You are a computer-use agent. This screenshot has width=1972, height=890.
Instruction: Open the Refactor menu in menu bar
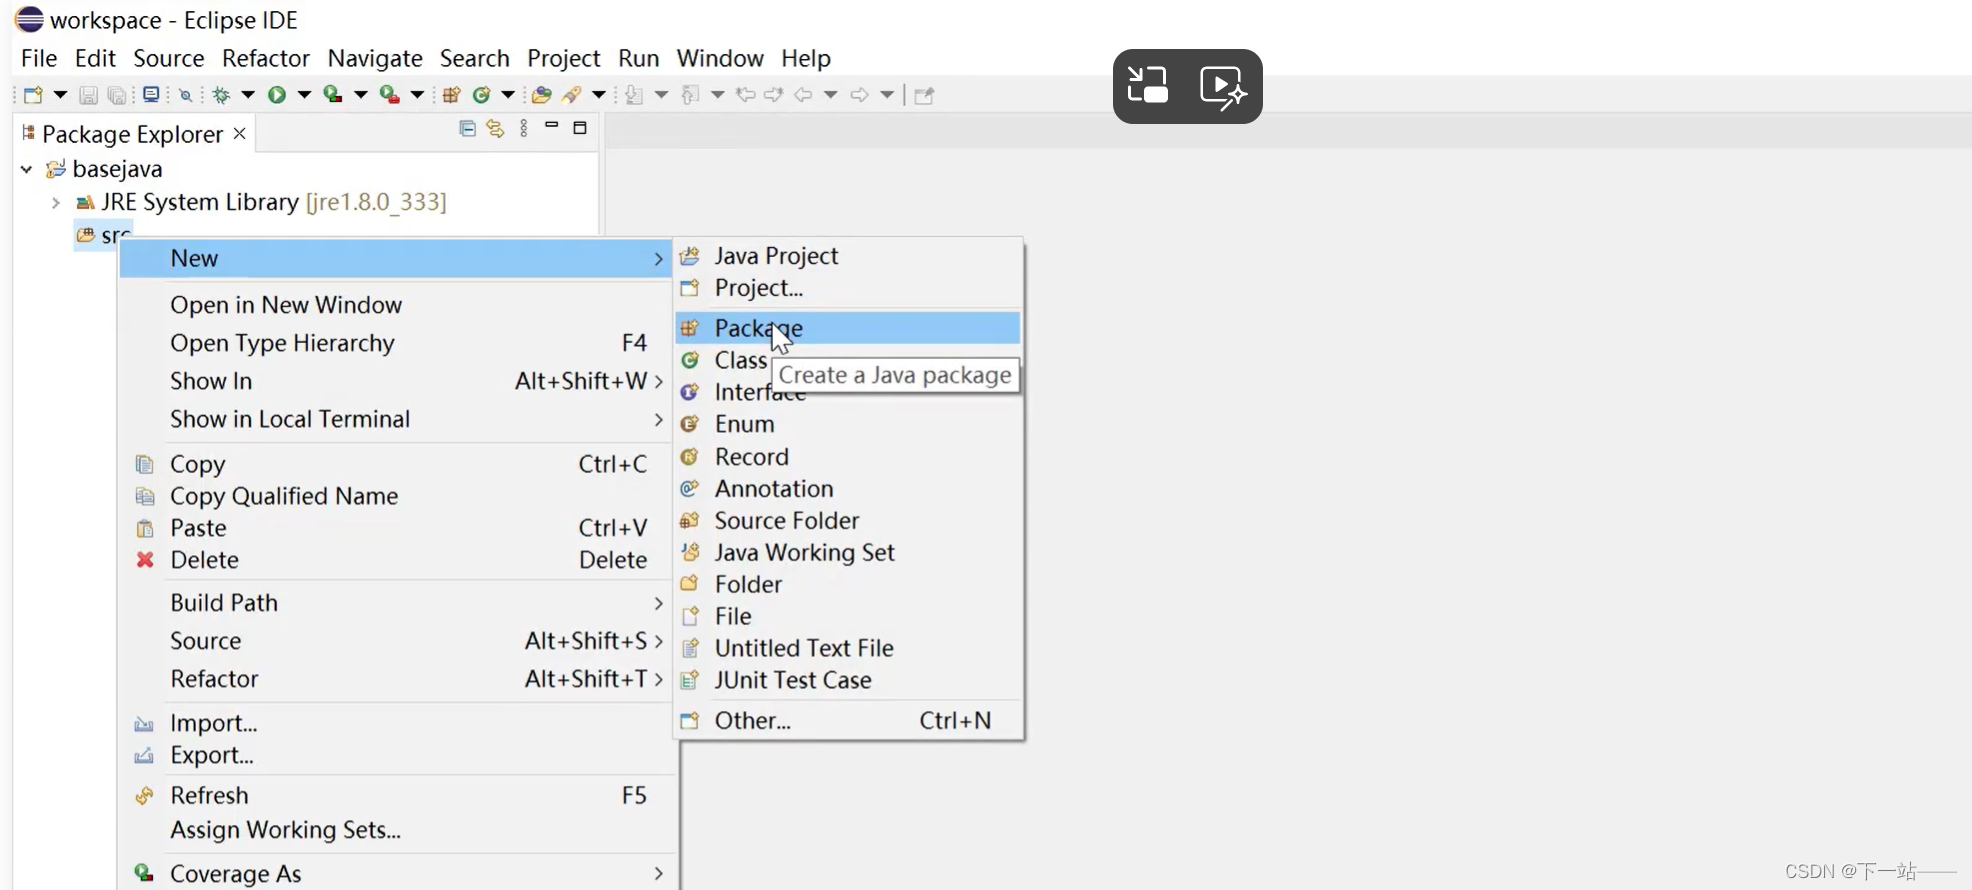(x=266, y=58)
